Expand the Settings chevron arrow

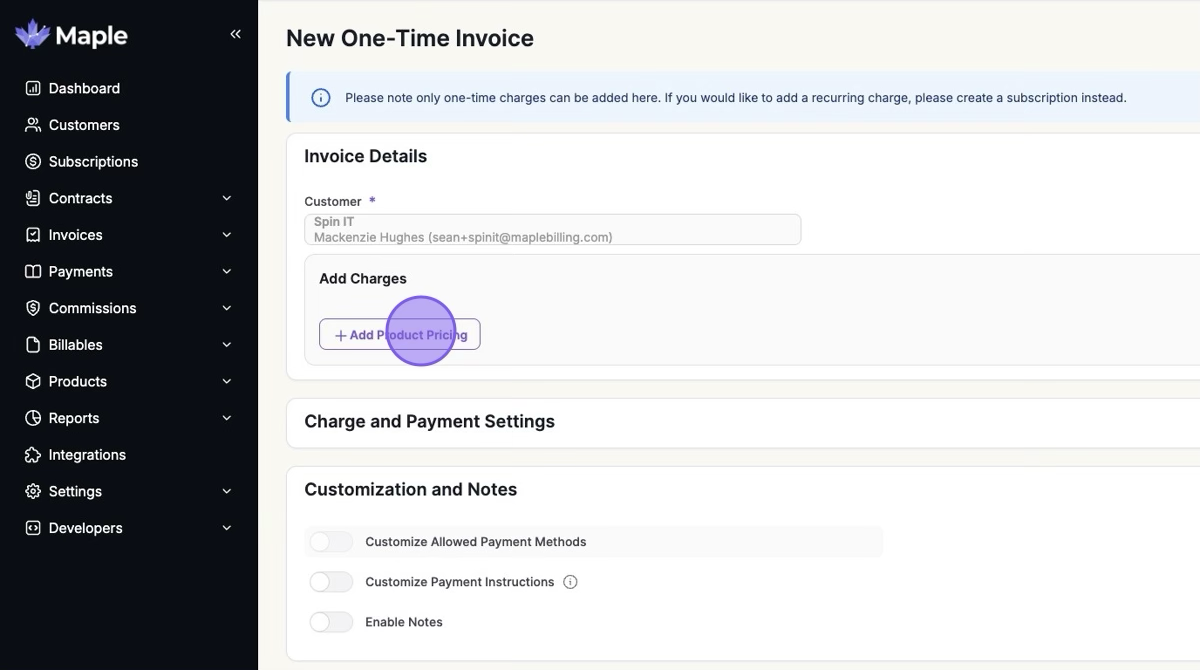[227, 491]
